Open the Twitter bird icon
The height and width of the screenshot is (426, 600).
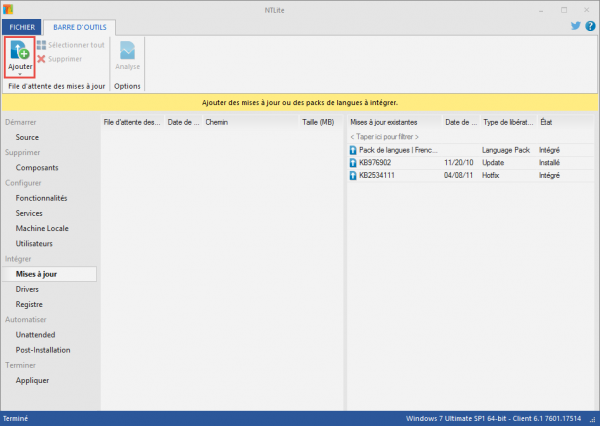(576, 26)
